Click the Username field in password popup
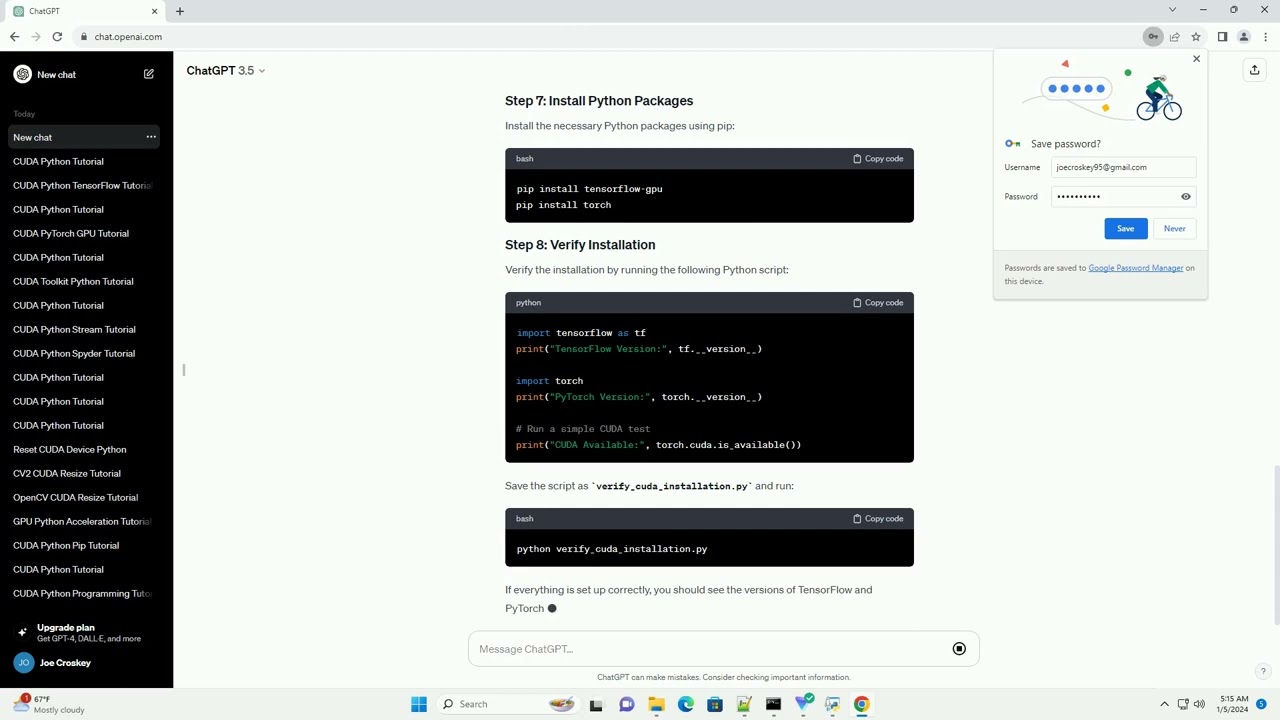This screenshot has height=720, width=1280. click(1123, 168)
